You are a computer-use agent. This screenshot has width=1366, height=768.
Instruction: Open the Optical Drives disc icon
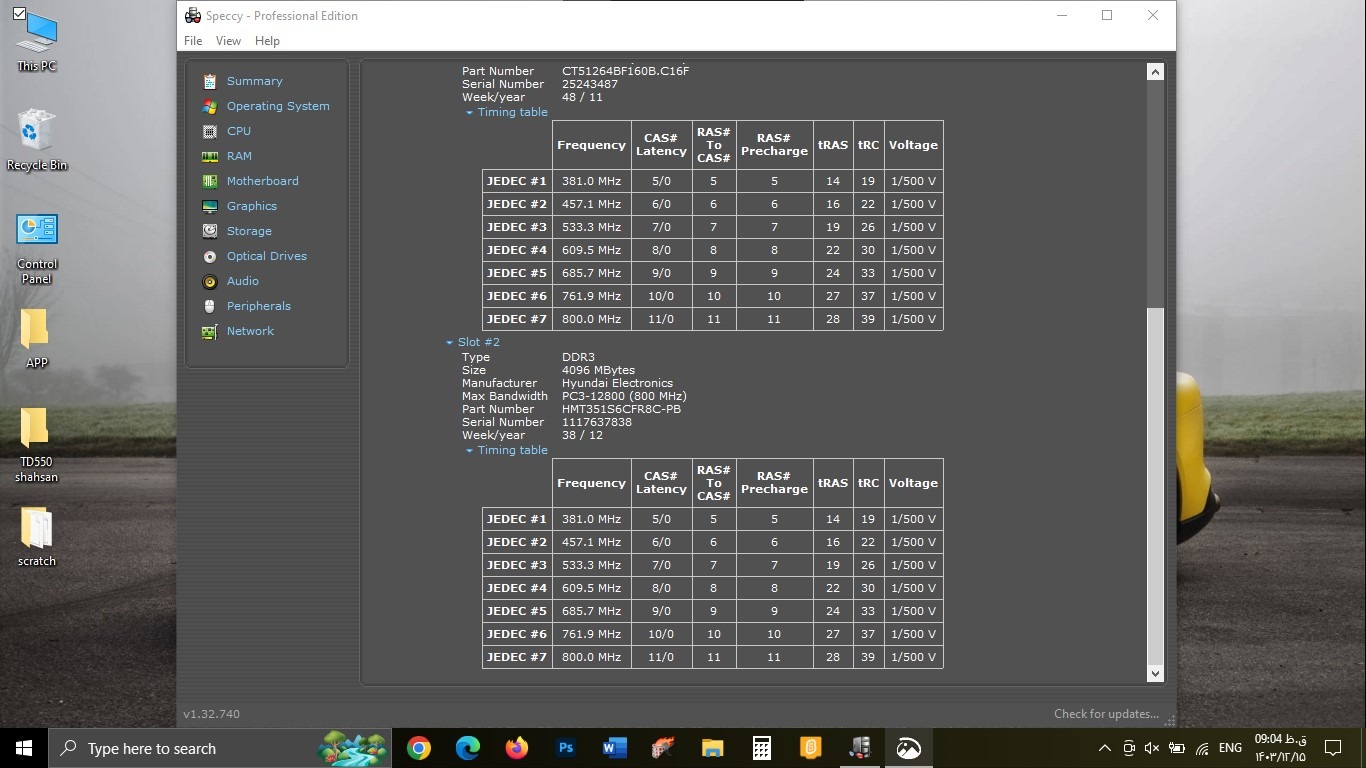coord(209,256)
